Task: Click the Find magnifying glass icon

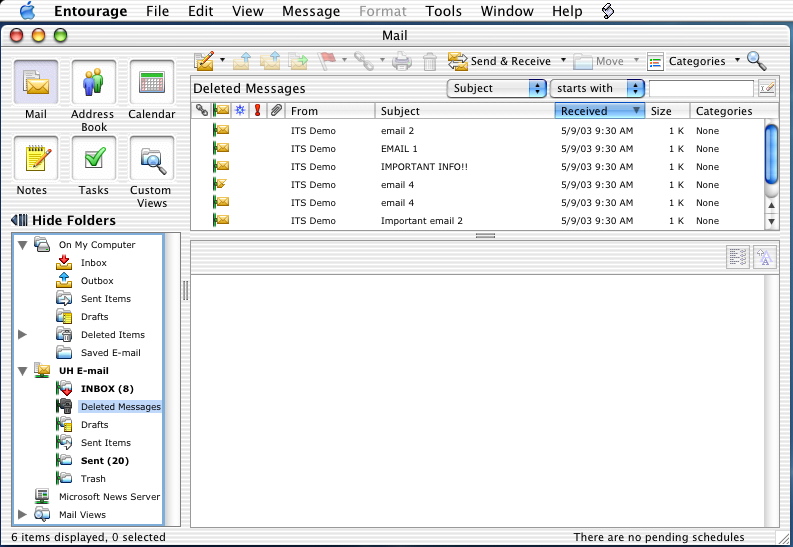Action: tap(757, 61)
